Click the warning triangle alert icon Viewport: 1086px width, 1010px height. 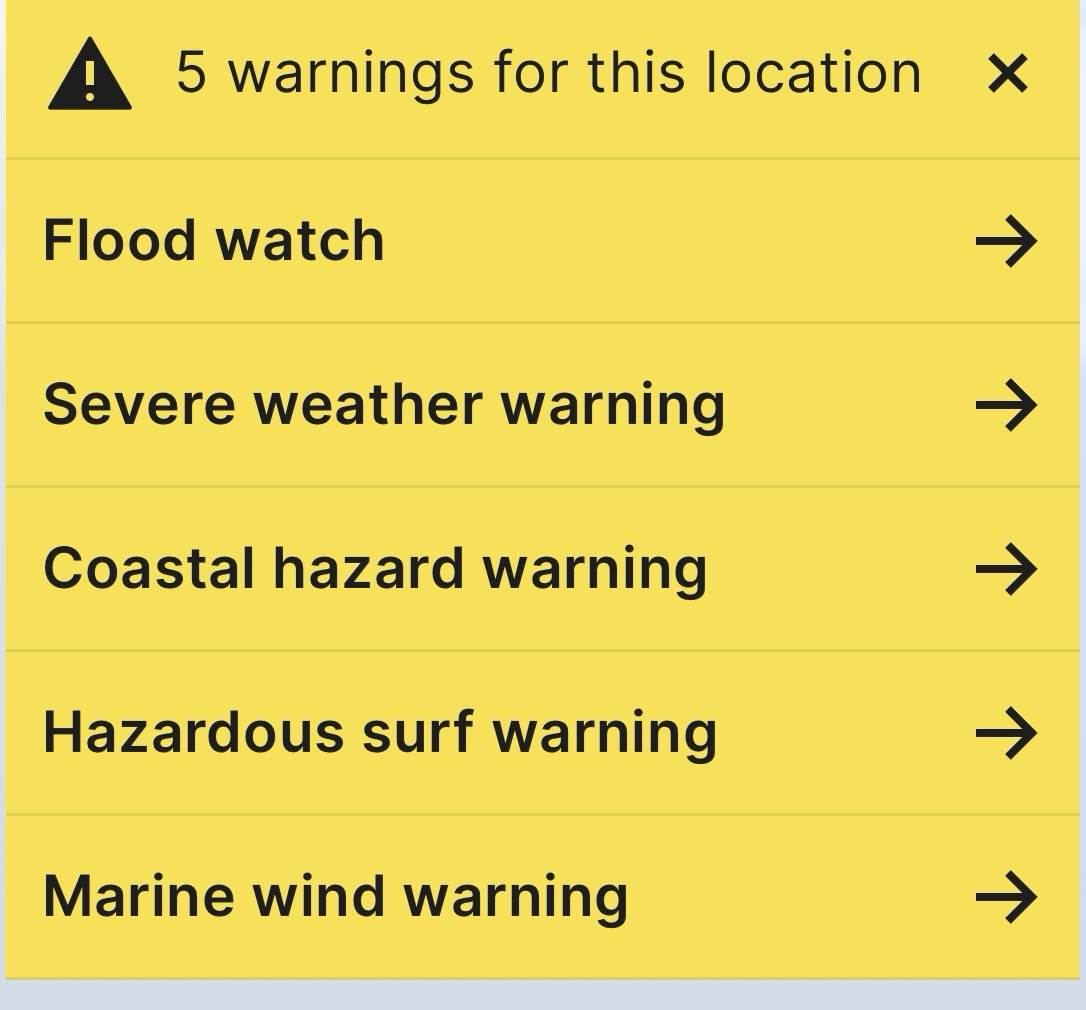click(89, 73)
